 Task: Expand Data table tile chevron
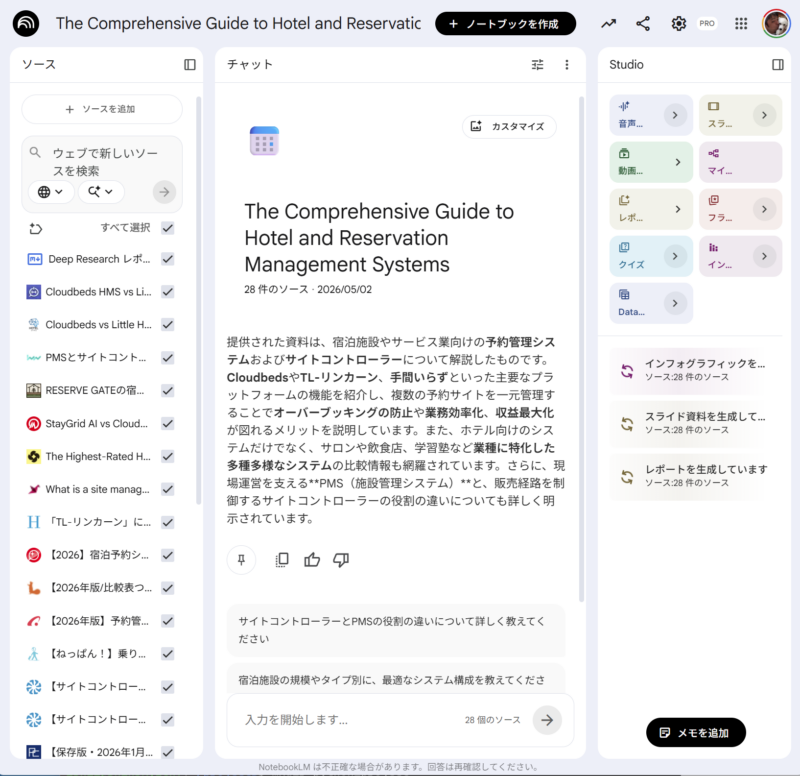674,303
